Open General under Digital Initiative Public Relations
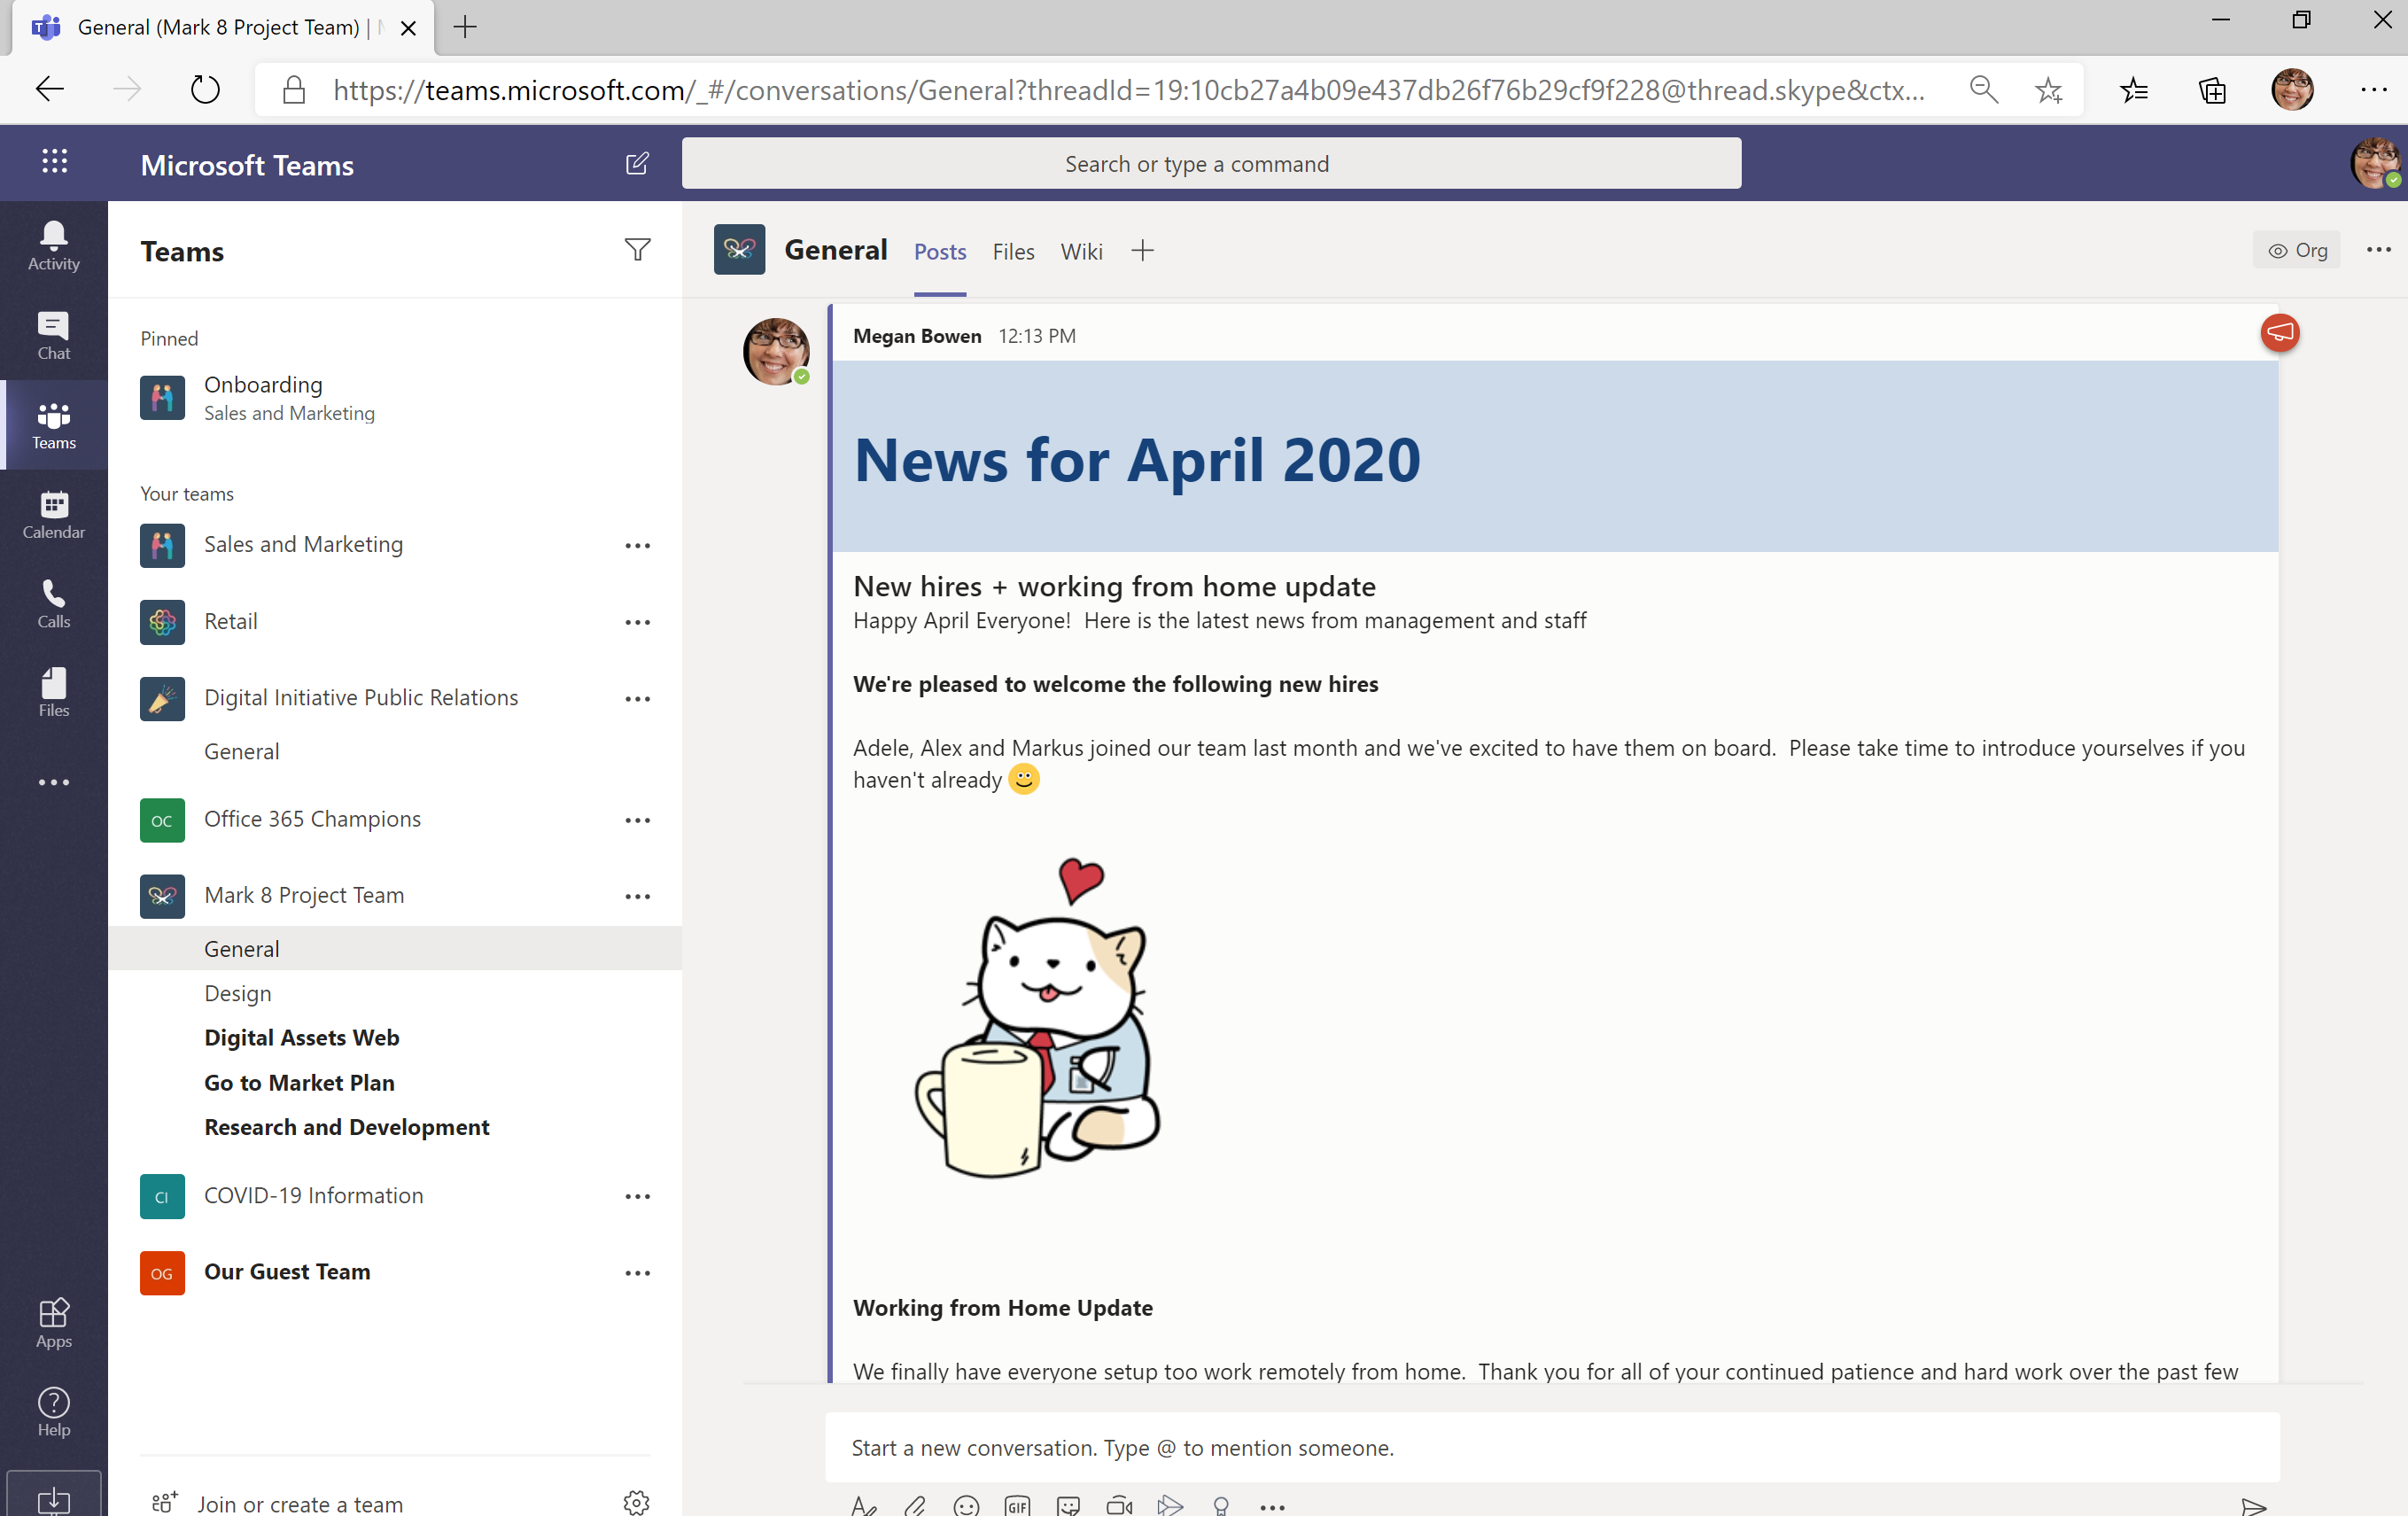 click(x=395, y=751)
